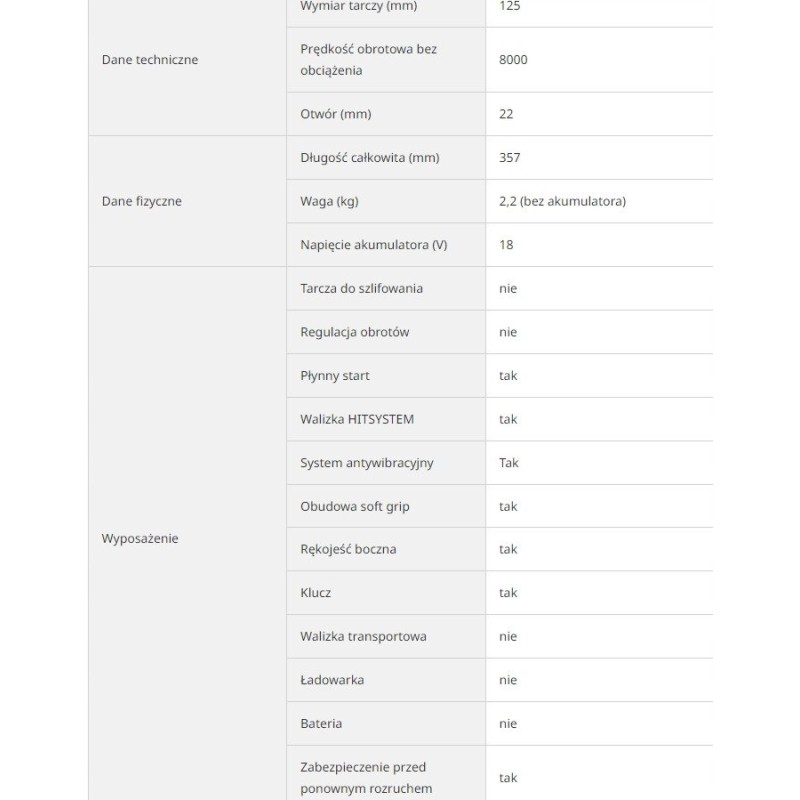Select the 'Walizka HITSYSTEM' row label
The image size is (800, 800).
357,419
